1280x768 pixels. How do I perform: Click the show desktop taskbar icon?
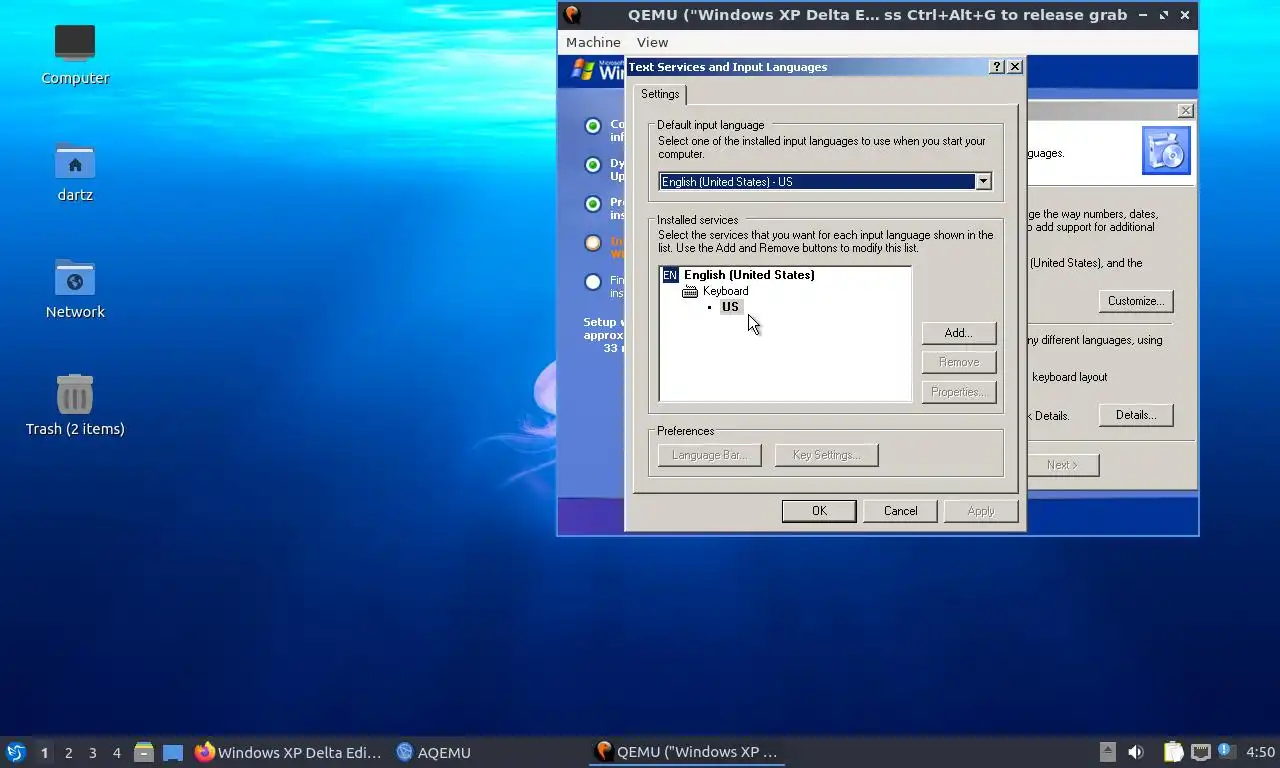[x=173, y=752]
